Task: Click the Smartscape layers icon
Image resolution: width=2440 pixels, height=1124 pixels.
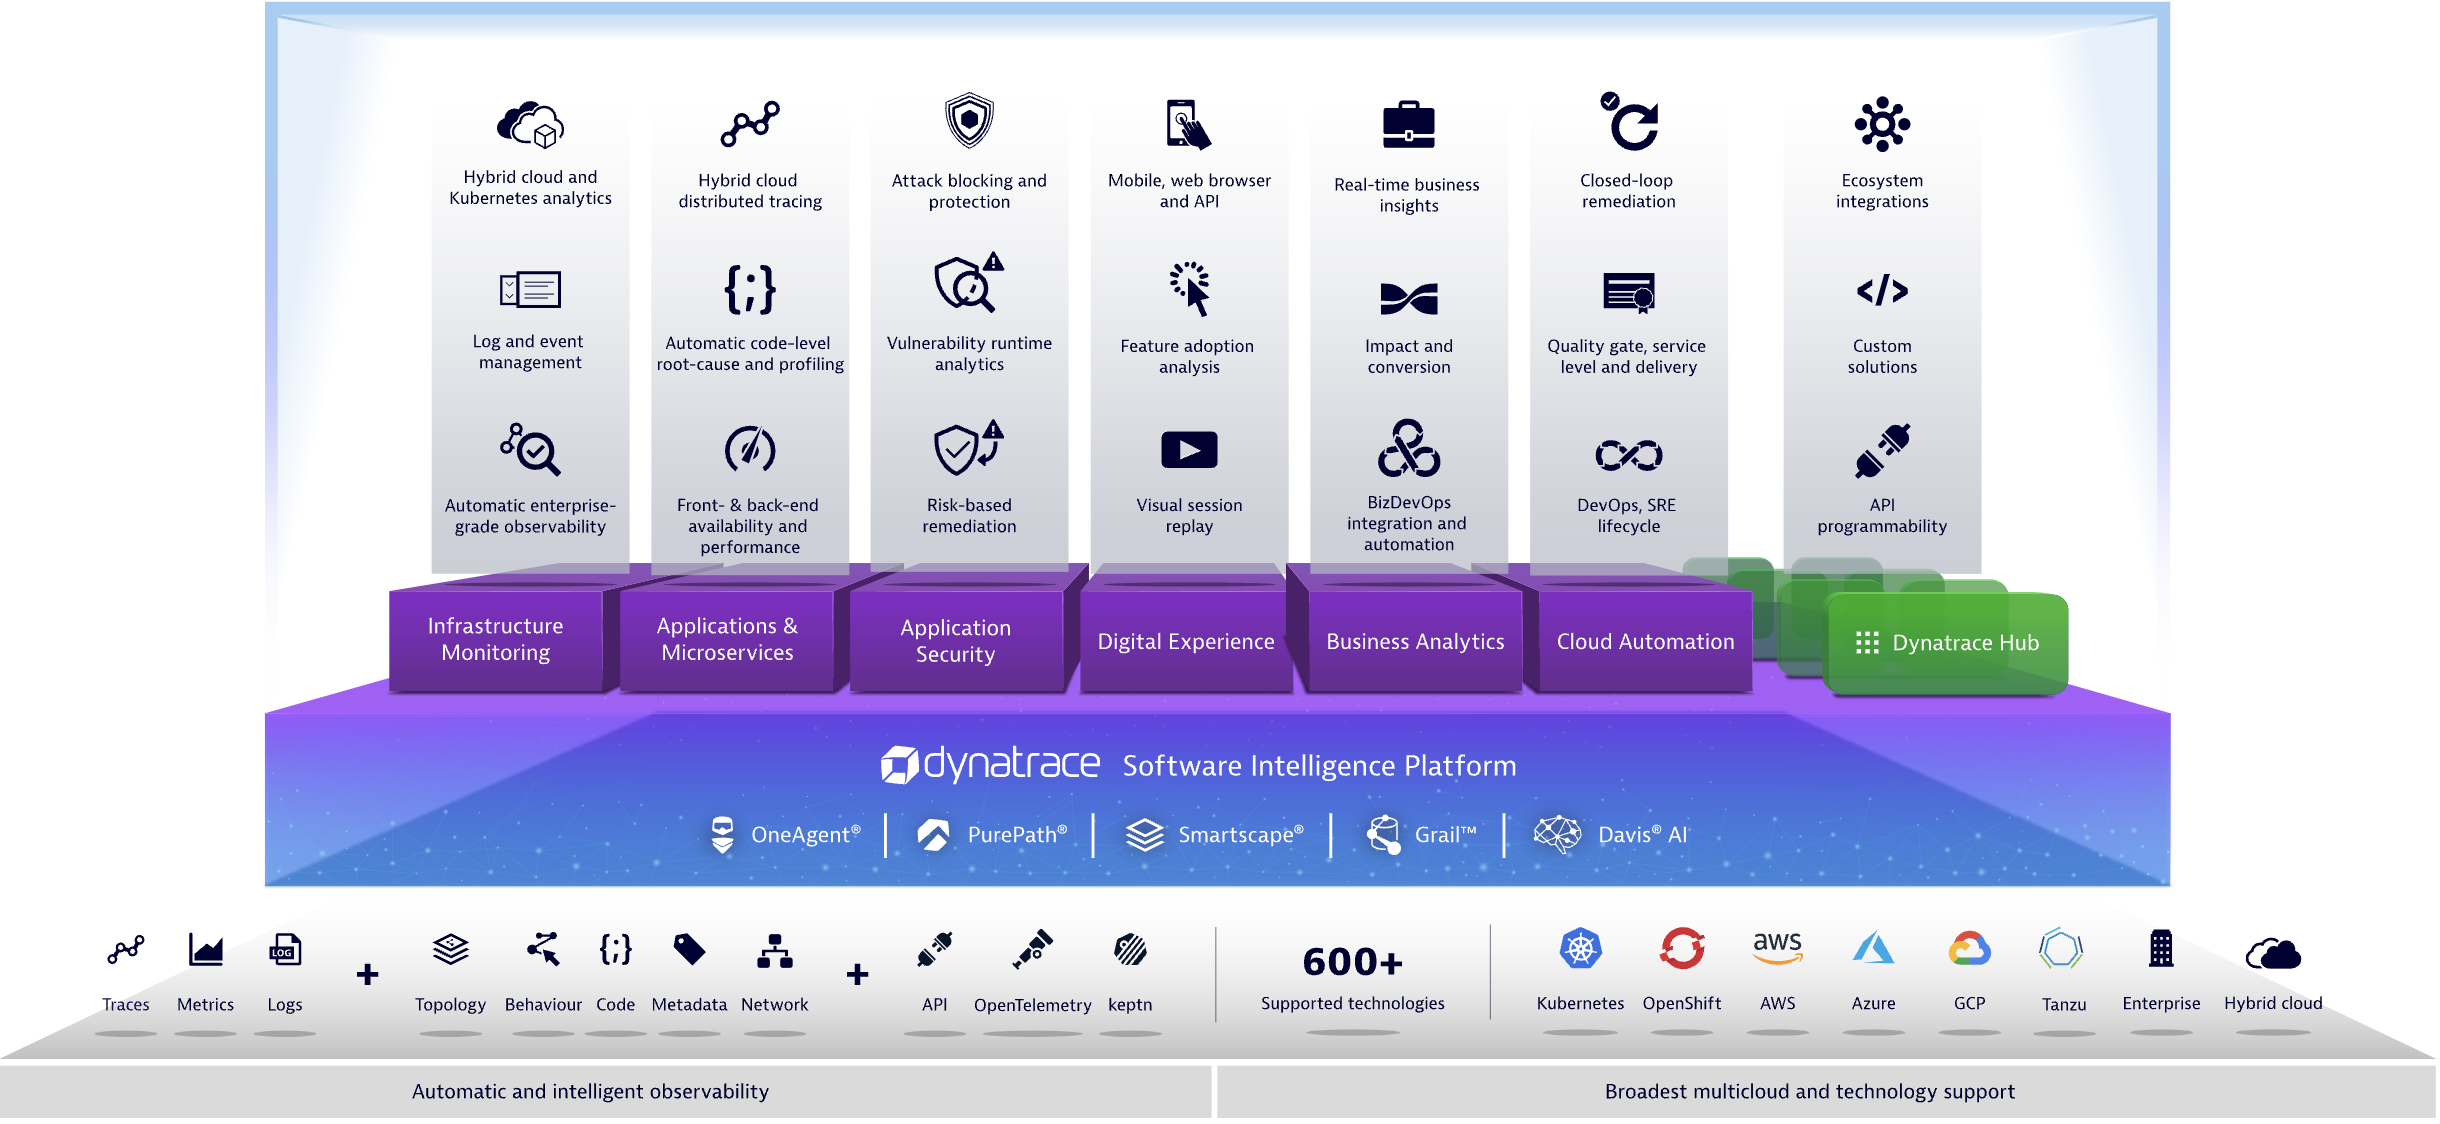Action: tap(1144, 835)
